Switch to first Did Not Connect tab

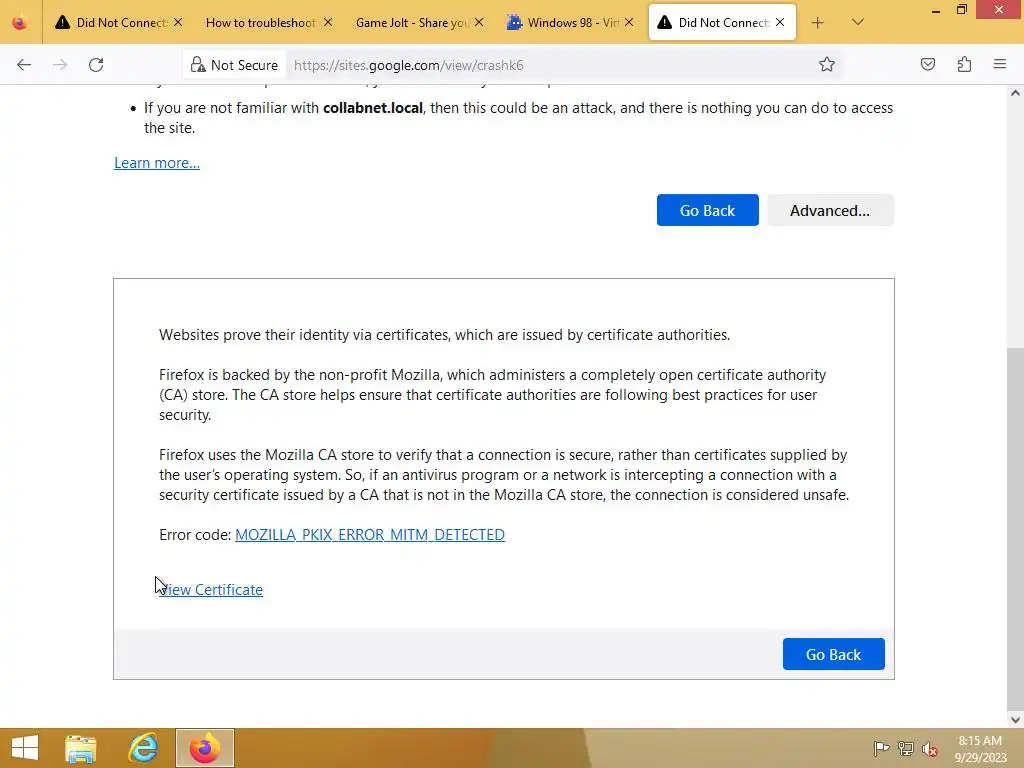pyautogui.click(x=118, y=23)
